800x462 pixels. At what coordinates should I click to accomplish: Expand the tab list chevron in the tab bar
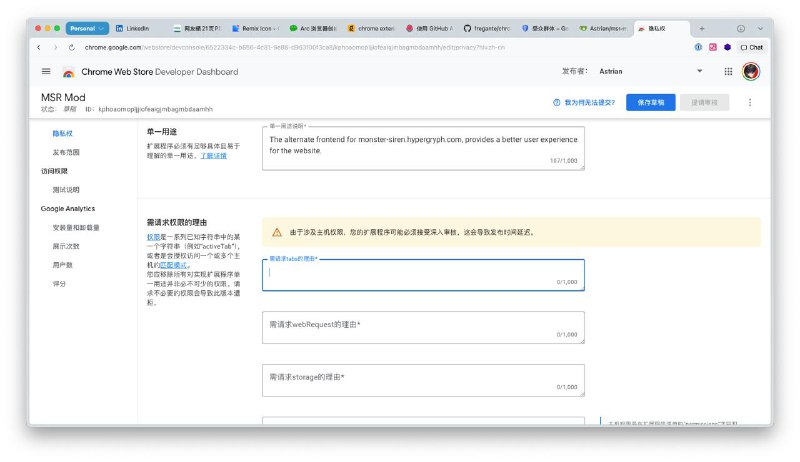pyautogui.click(x=760, y=29)
